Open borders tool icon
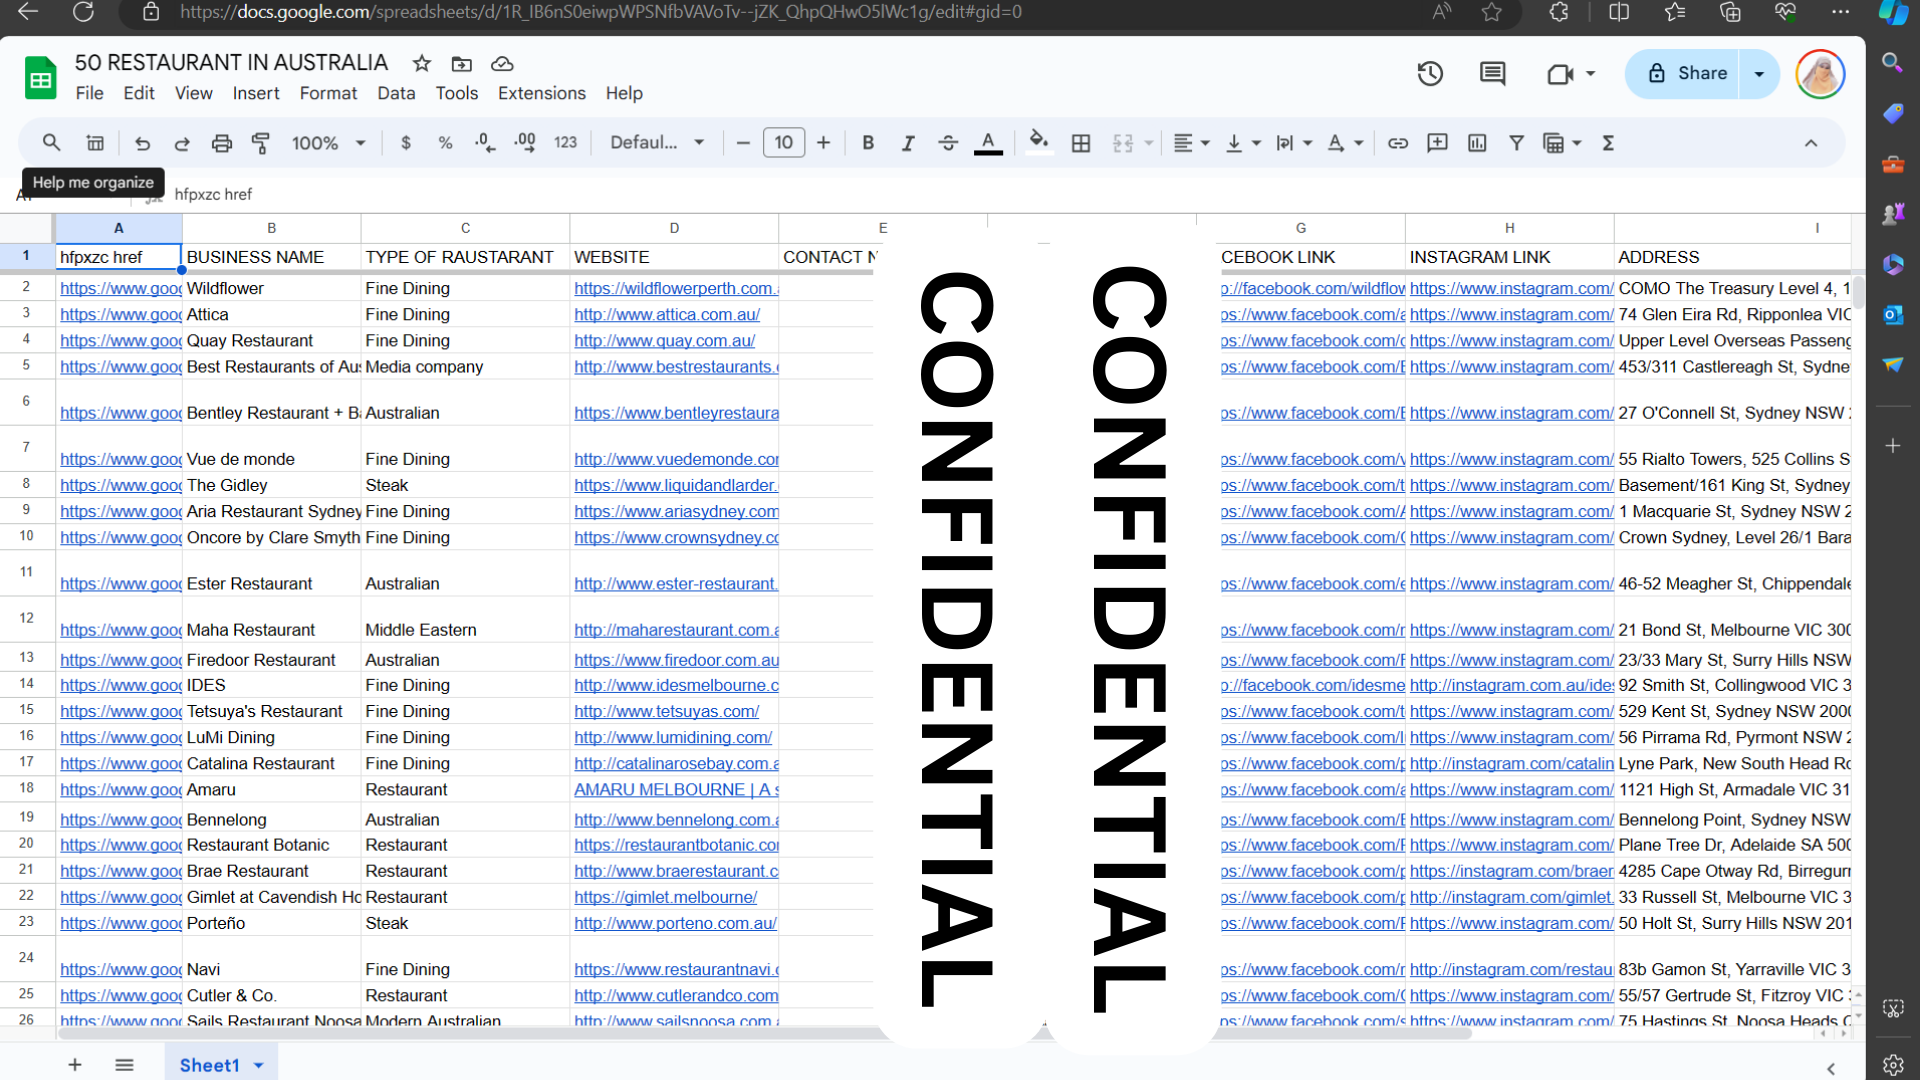The height and width of the screenshot is (1080, 1920). (1081, 143)
